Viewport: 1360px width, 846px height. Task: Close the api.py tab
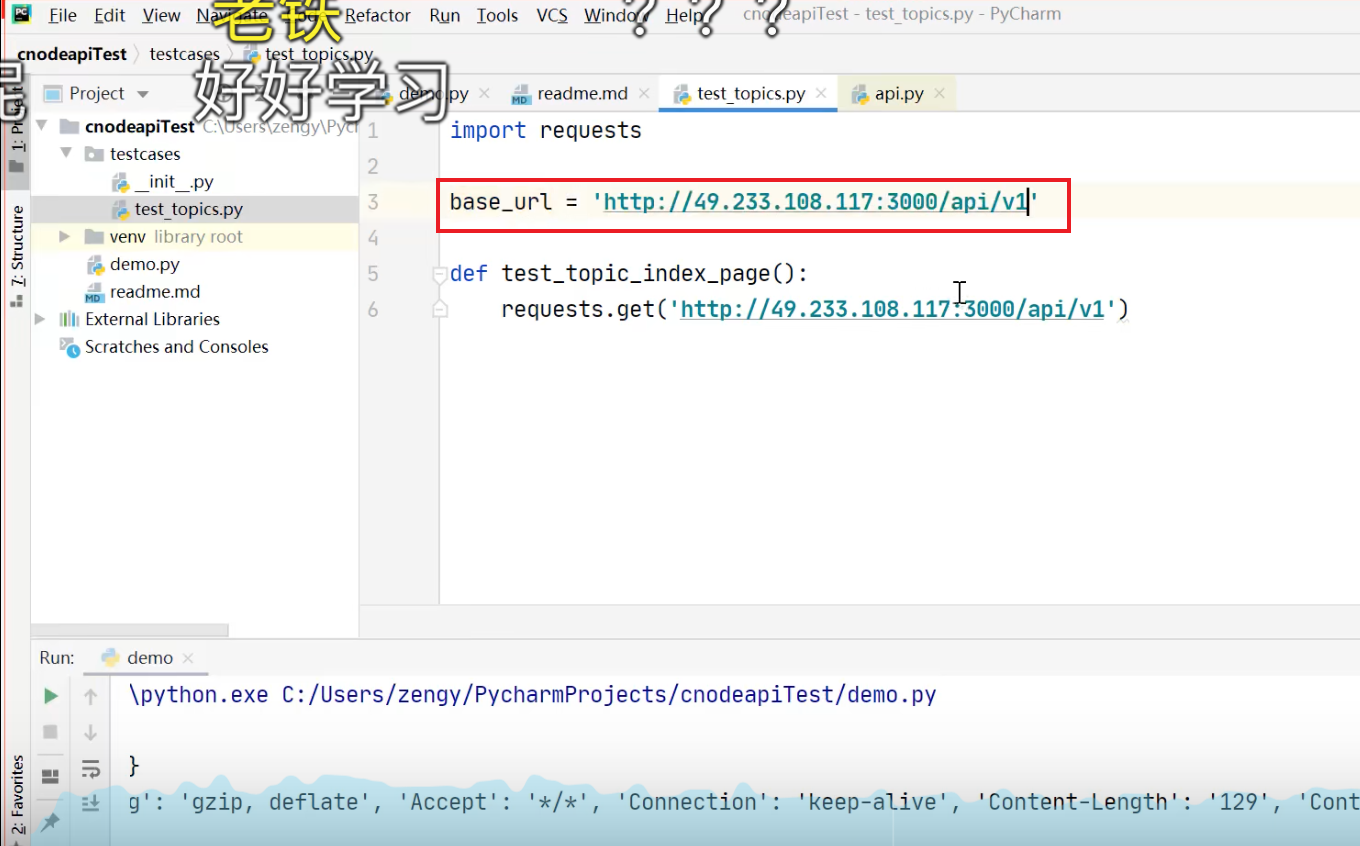point(940,93)
